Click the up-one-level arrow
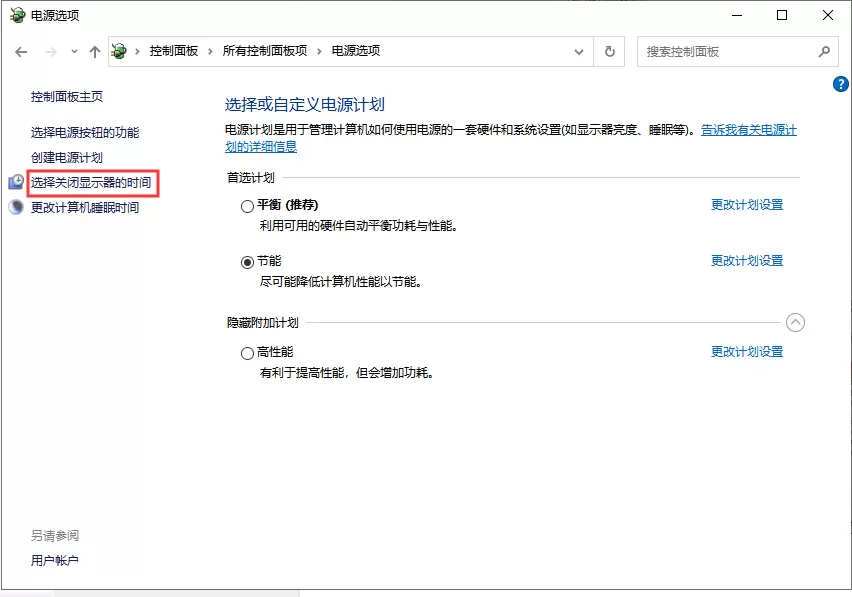Viewport: 852px width, 597px height. [x=95, y=51]
